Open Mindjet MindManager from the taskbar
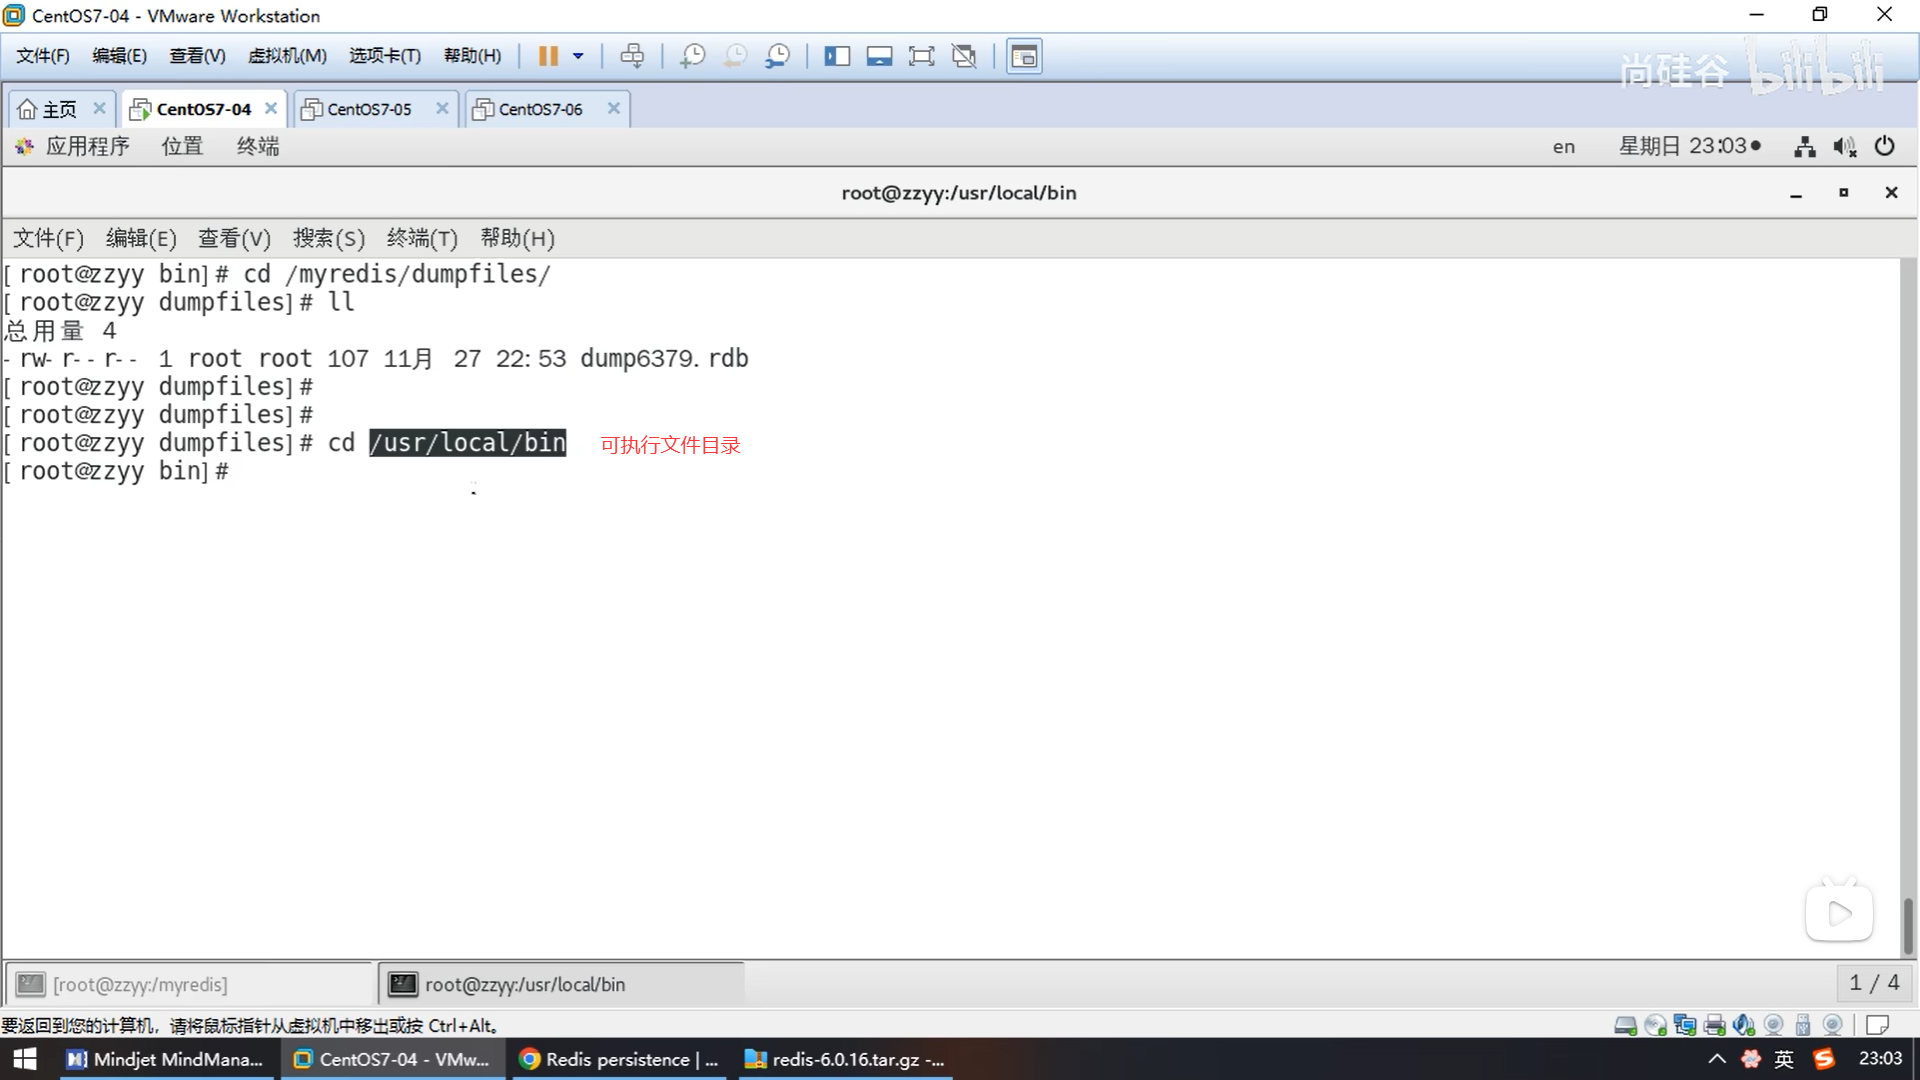Screen dimensions: 1920x1080 tap(166, 1059)
